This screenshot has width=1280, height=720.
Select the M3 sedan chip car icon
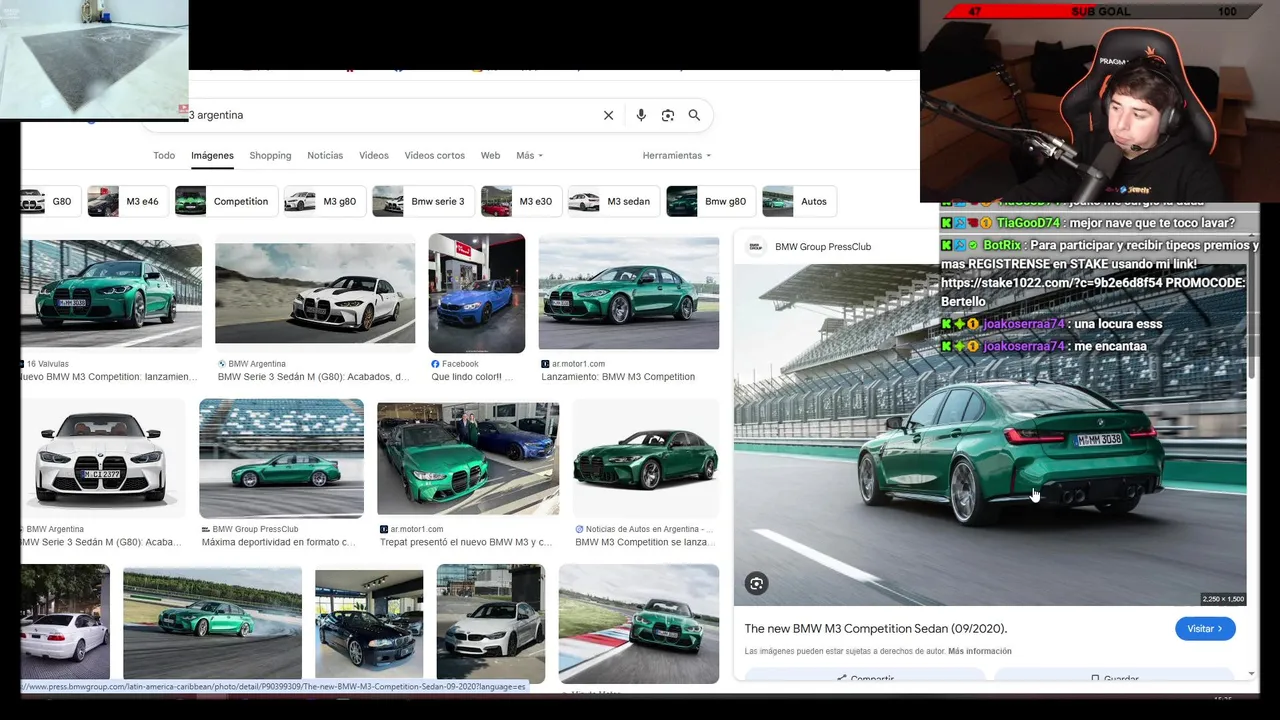click(x=584, y=201)
